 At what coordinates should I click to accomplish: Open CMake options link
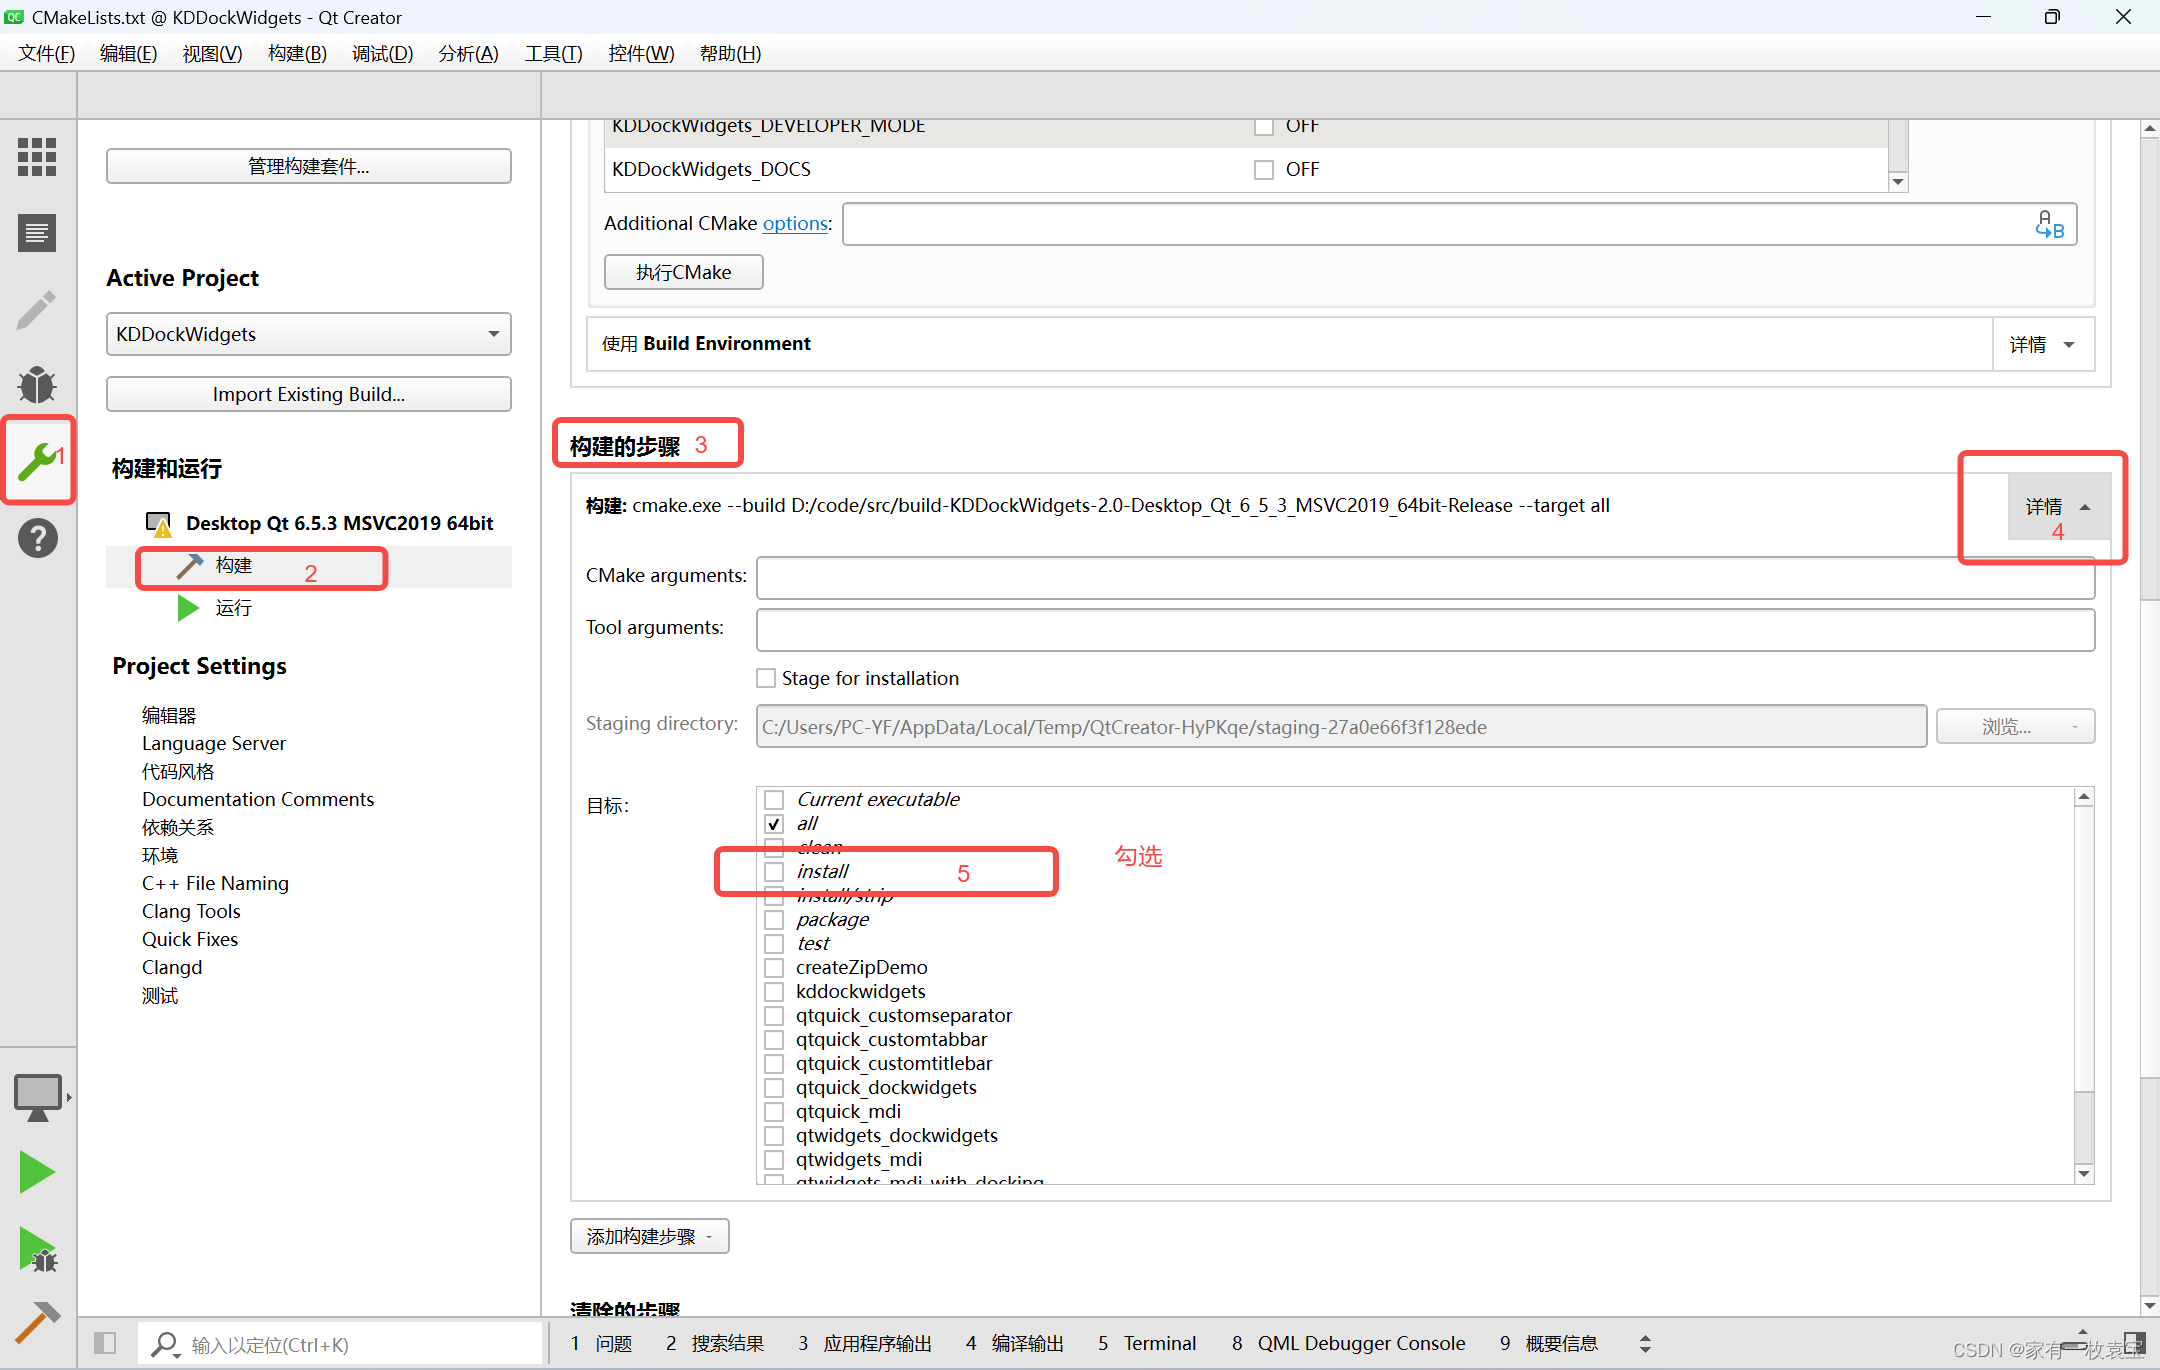[795, 223]
